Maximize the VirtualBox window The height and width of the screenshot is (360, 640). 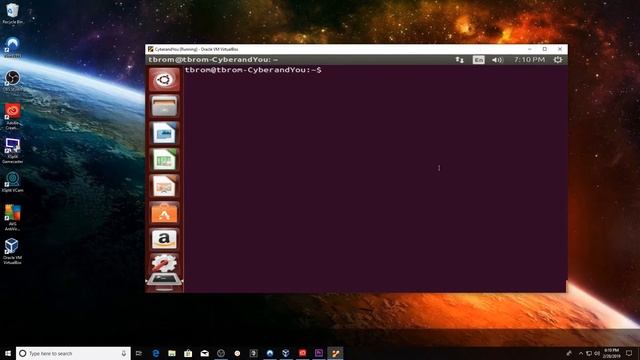(x=544, y=49)
